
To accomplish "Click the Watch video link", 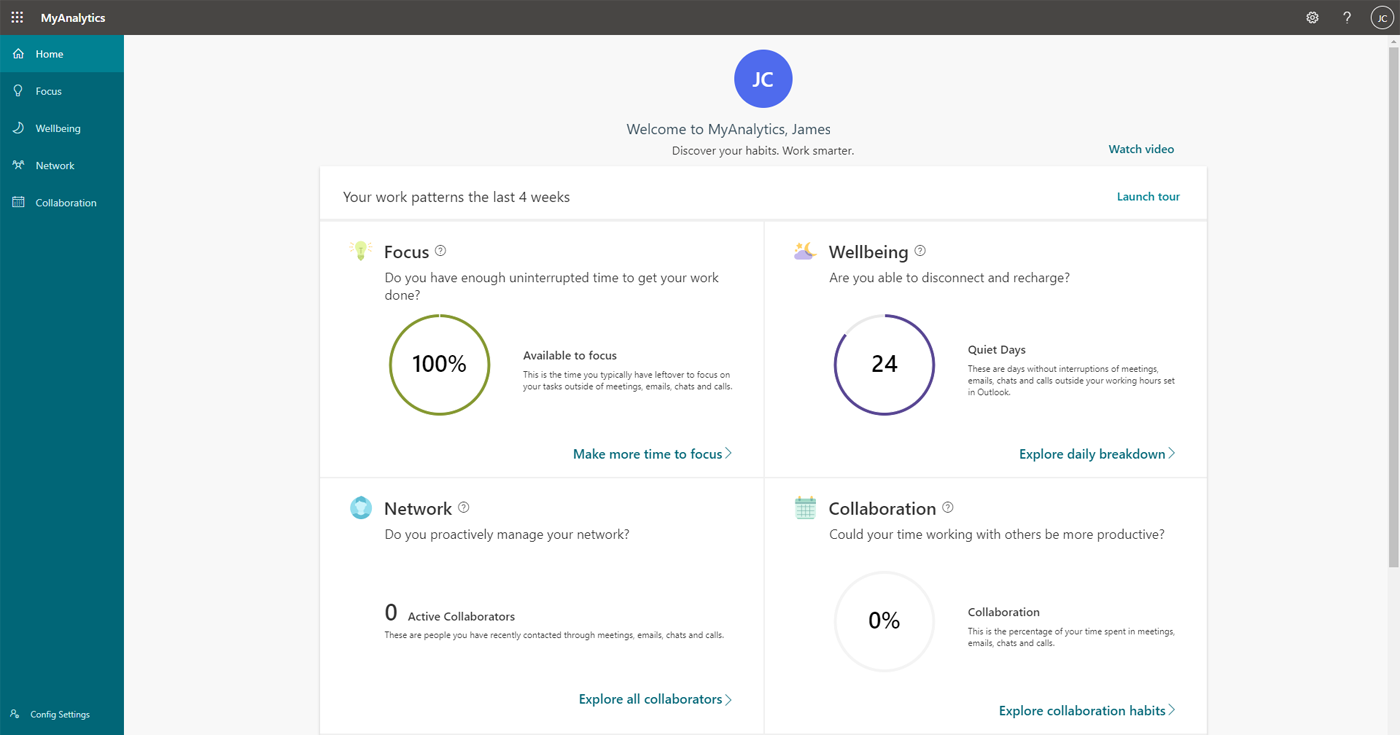I will click(1141, 148).
